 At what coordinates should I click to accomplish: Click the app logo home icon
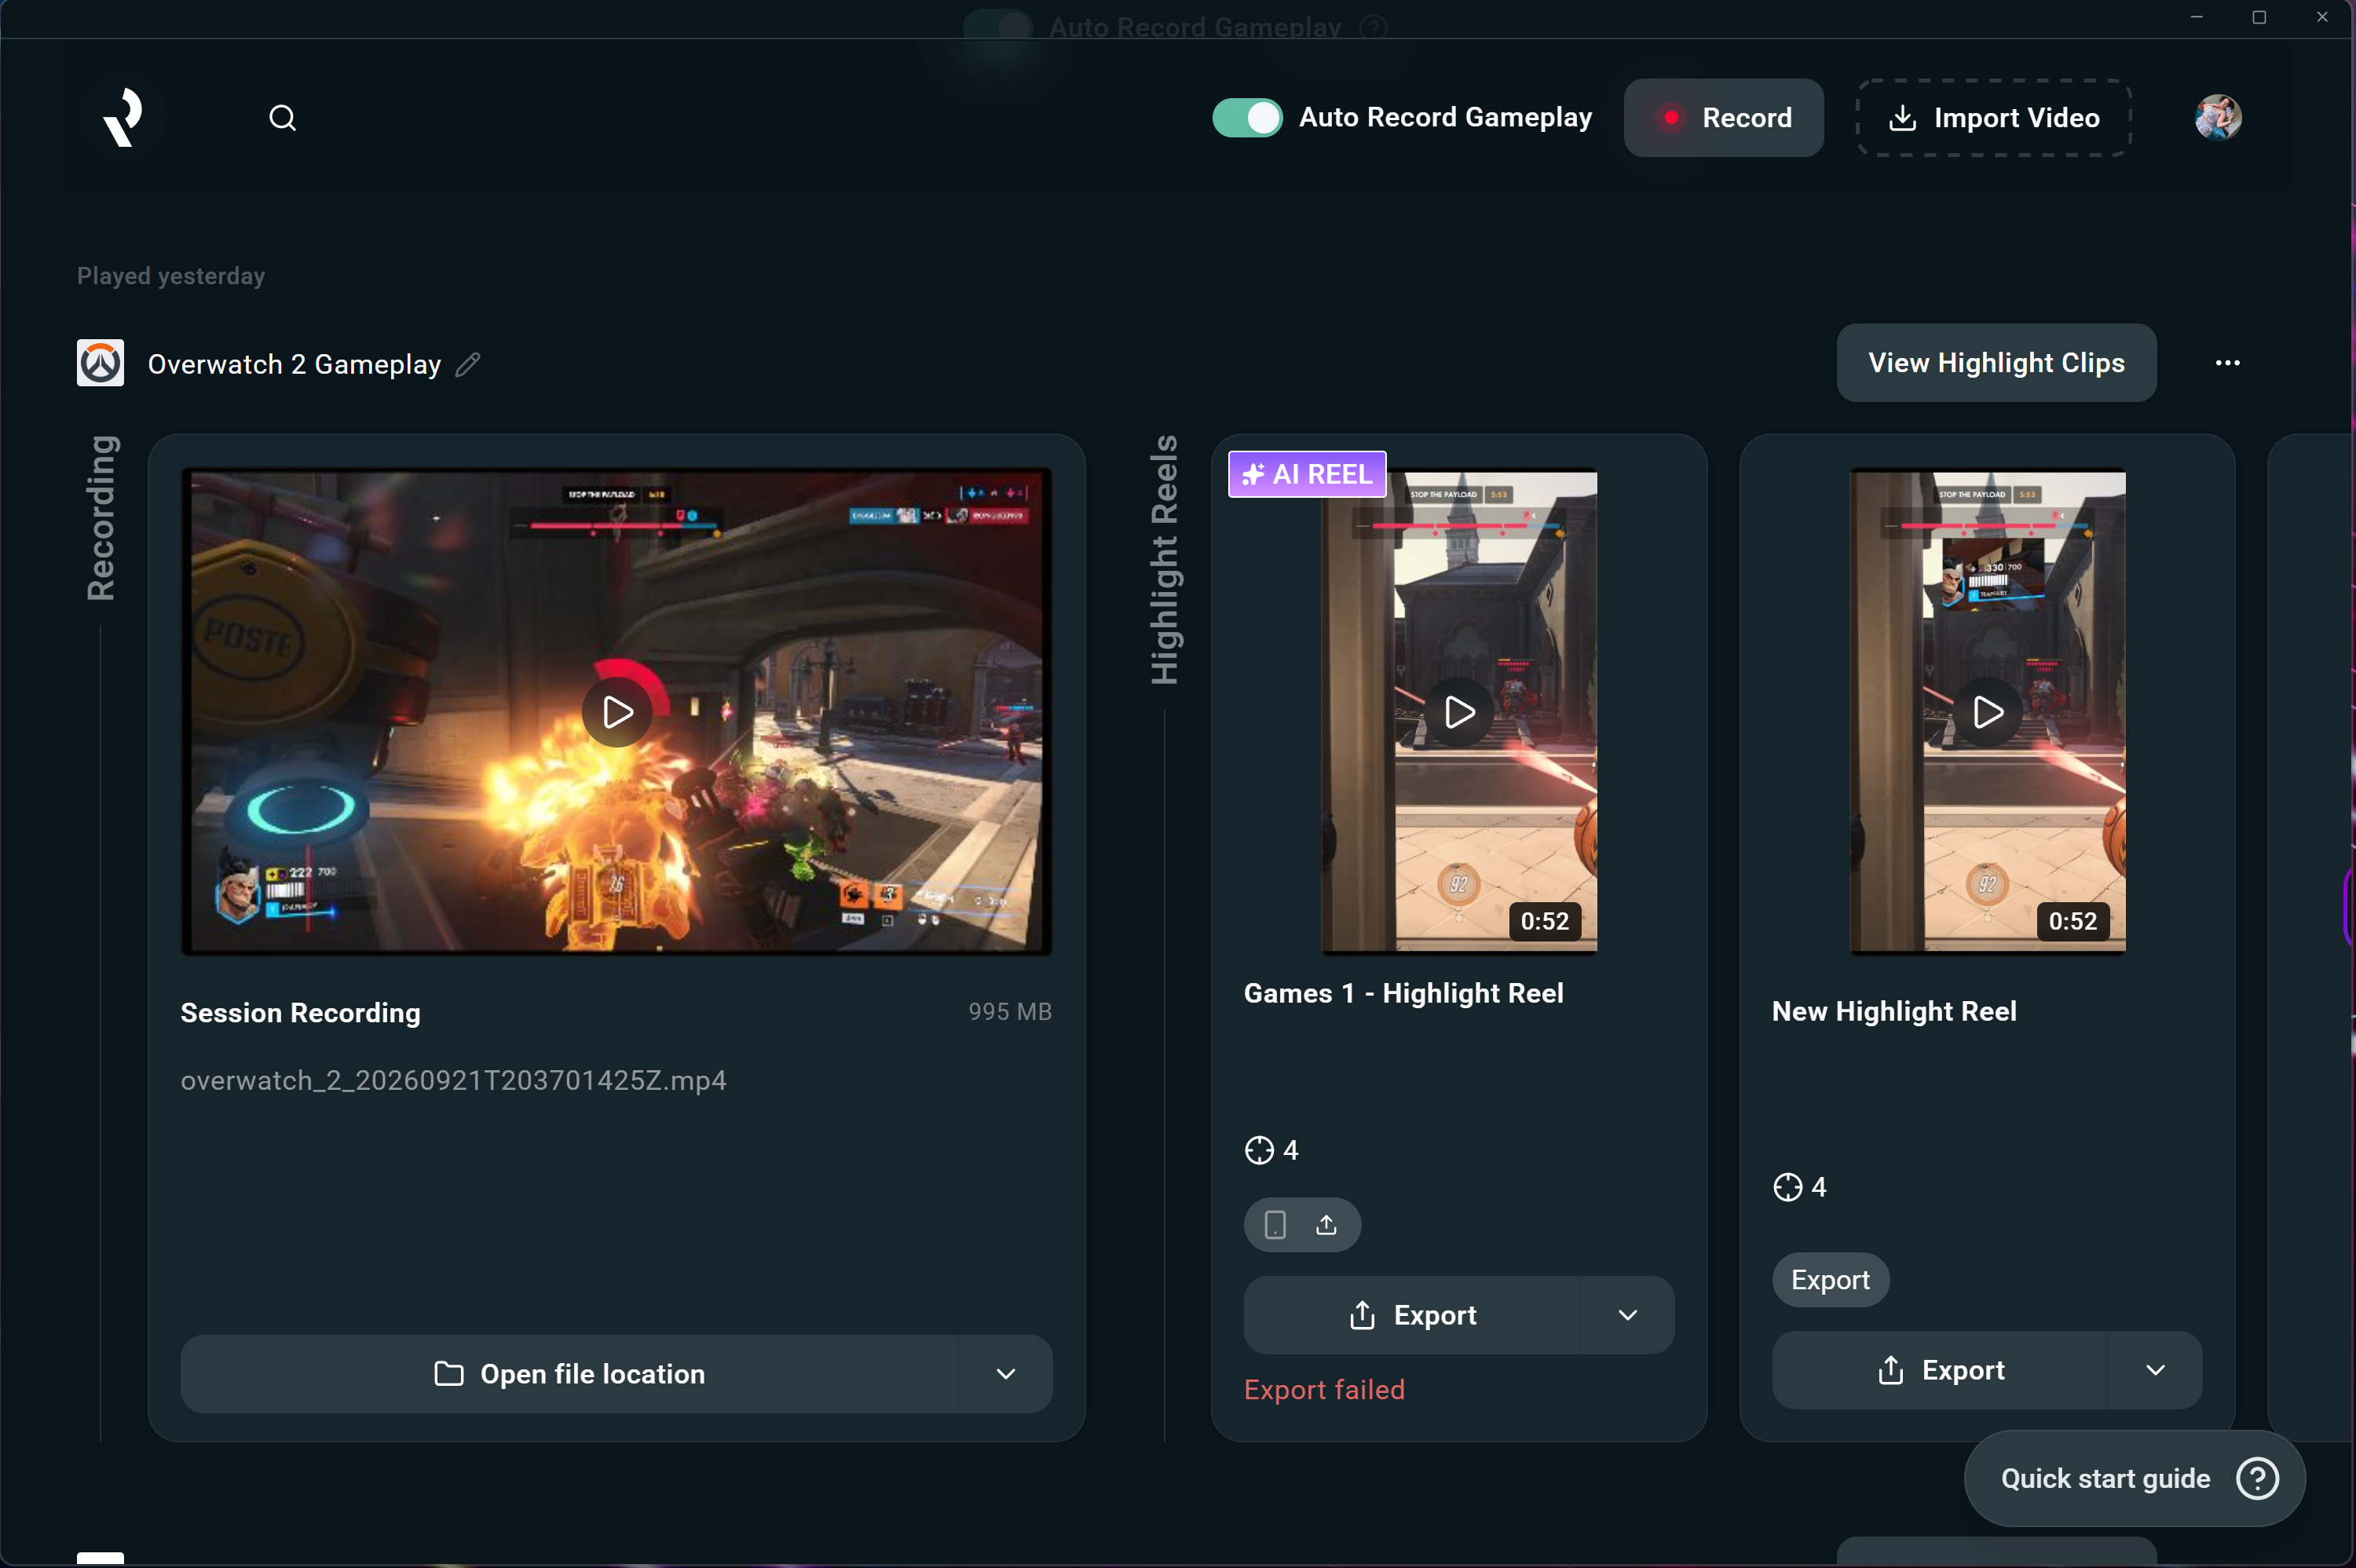(x=122, y=117)
